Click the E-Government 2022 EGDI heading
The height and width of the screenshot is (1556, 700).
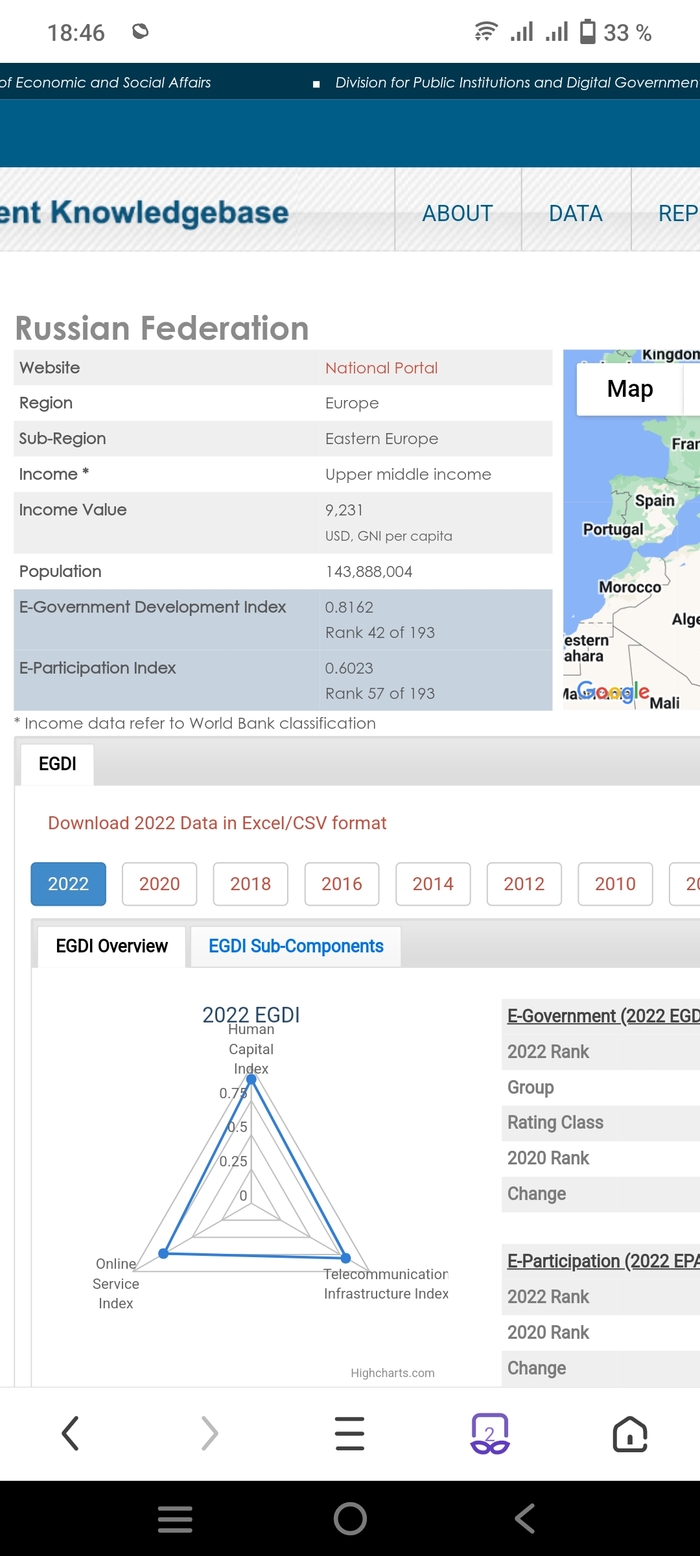pyautogui.click(x=603, y=1016)
